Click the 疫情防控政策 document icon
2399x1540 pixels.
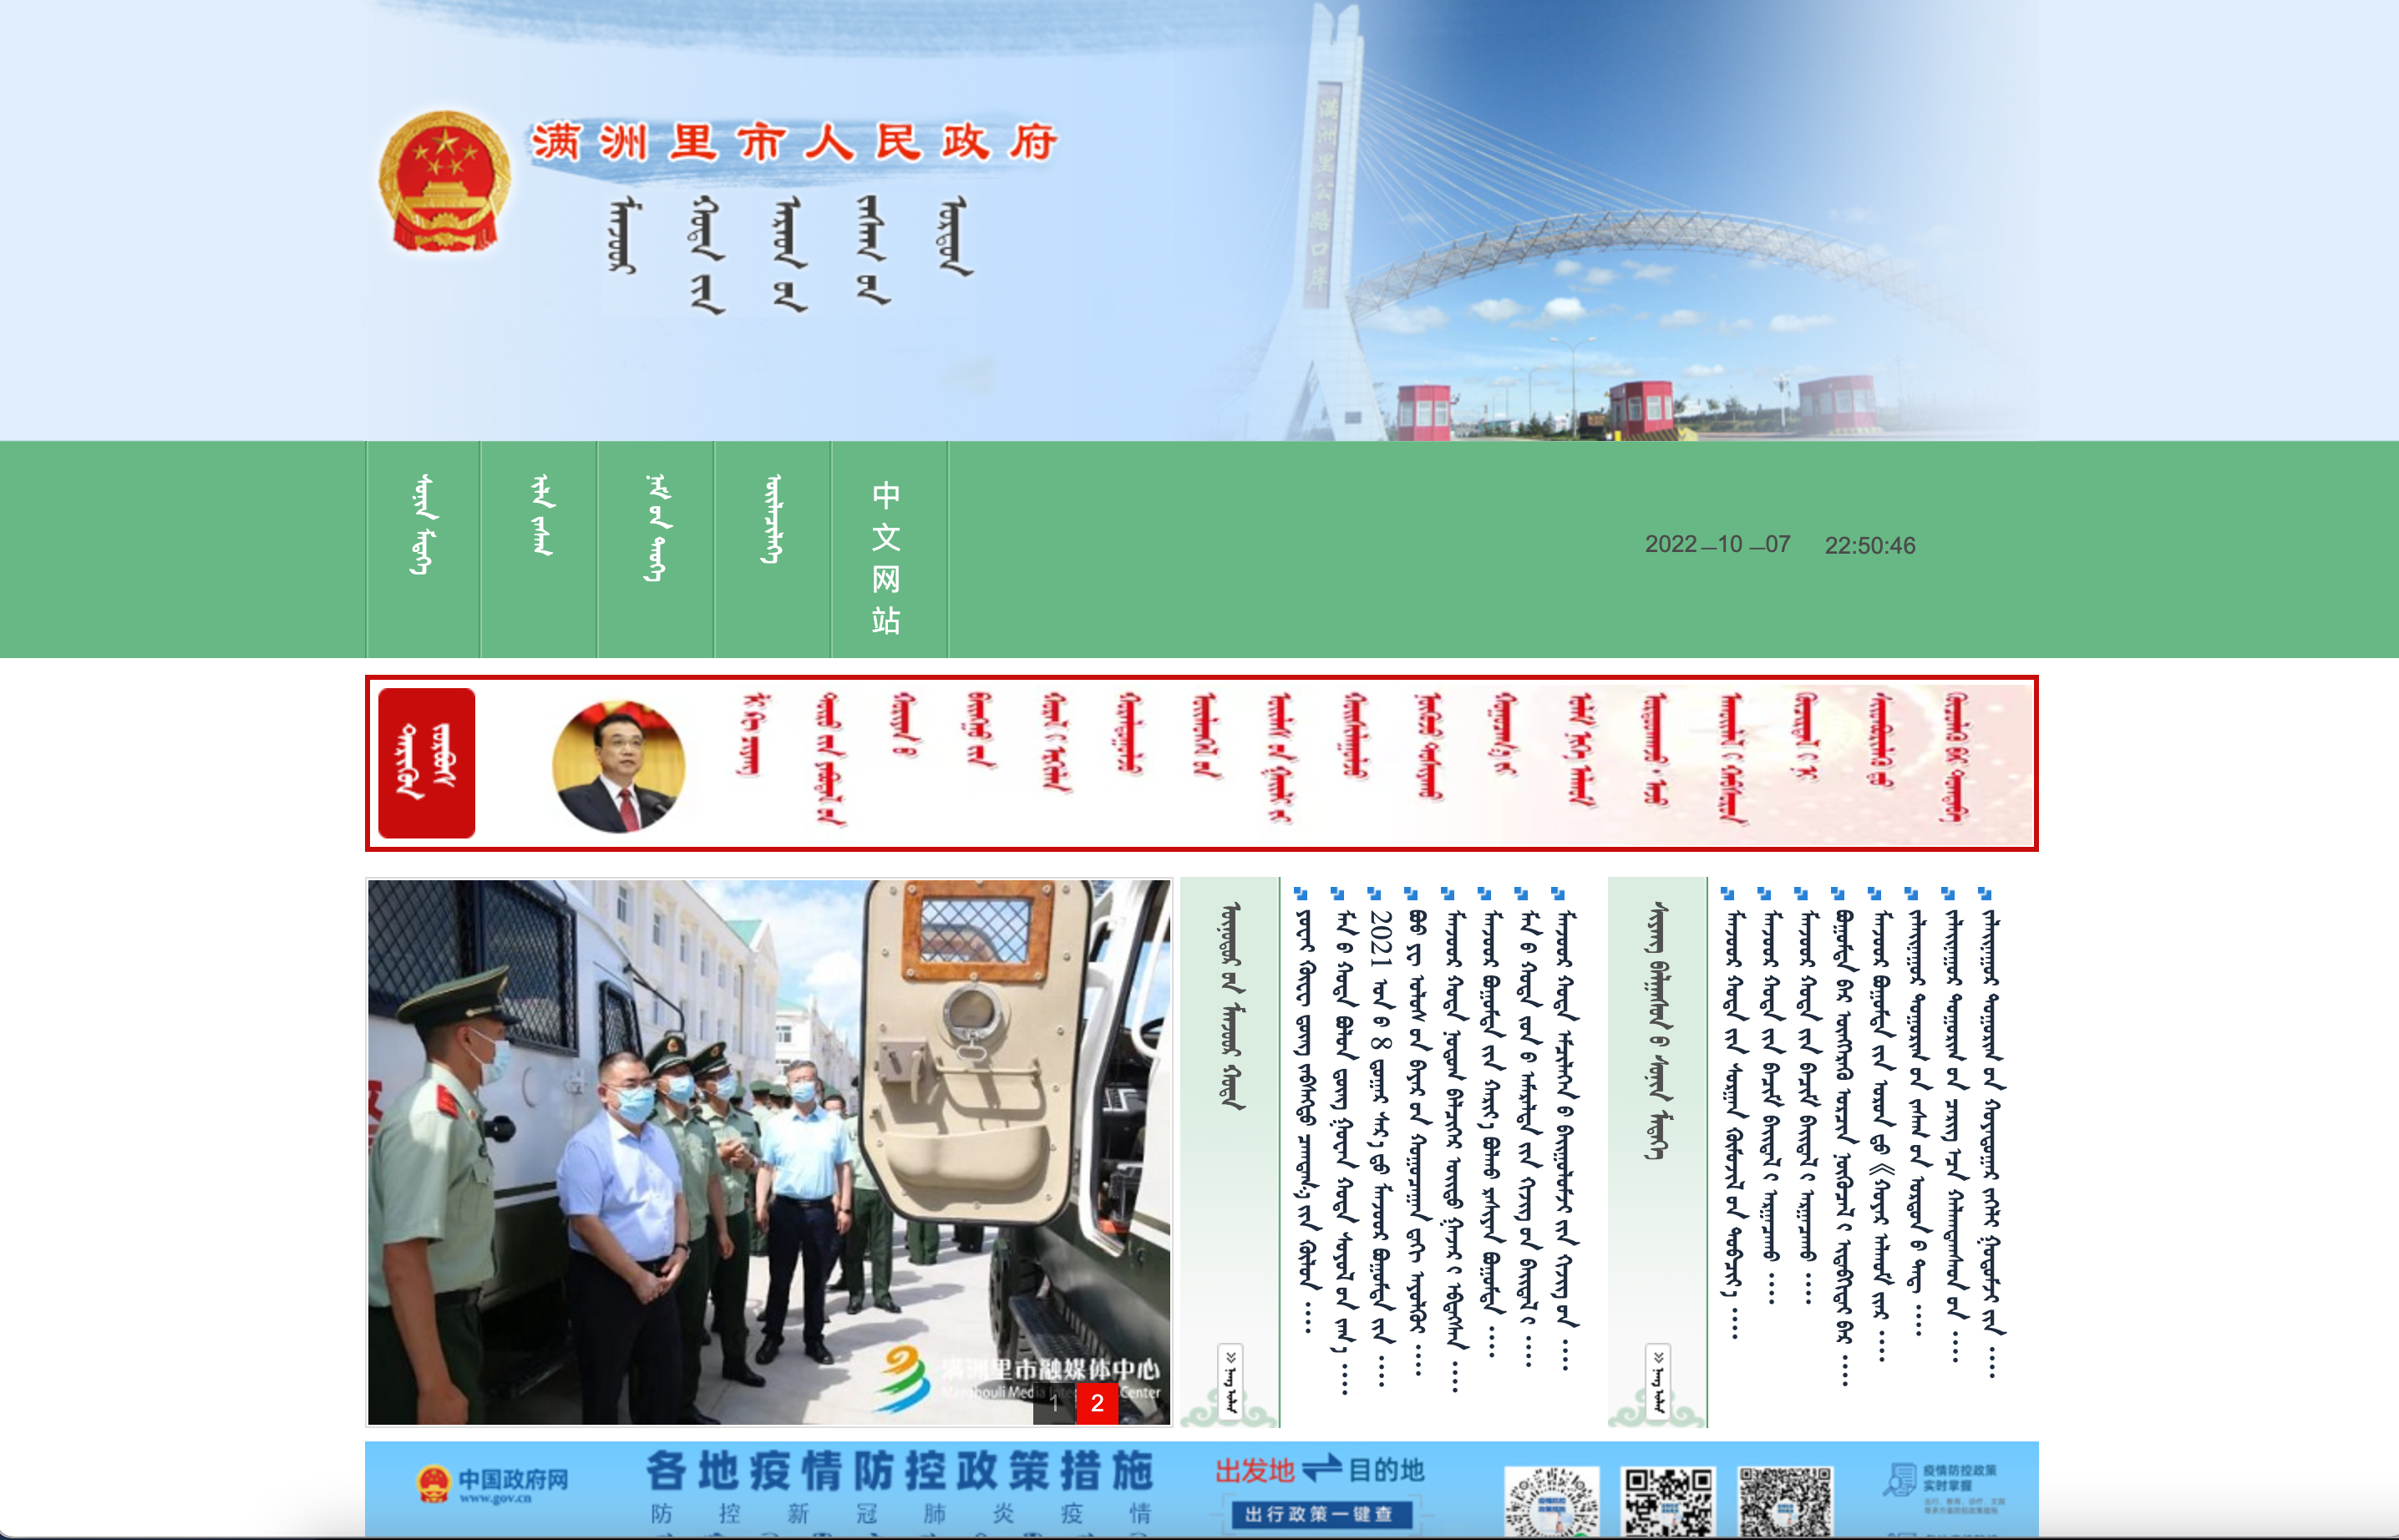[x=1899, y=1480]
